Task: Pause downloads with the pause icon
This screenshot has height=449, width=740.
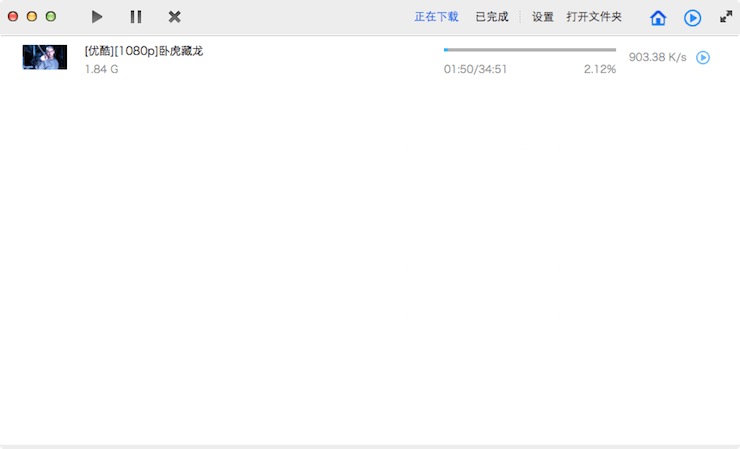Action: 136,17
